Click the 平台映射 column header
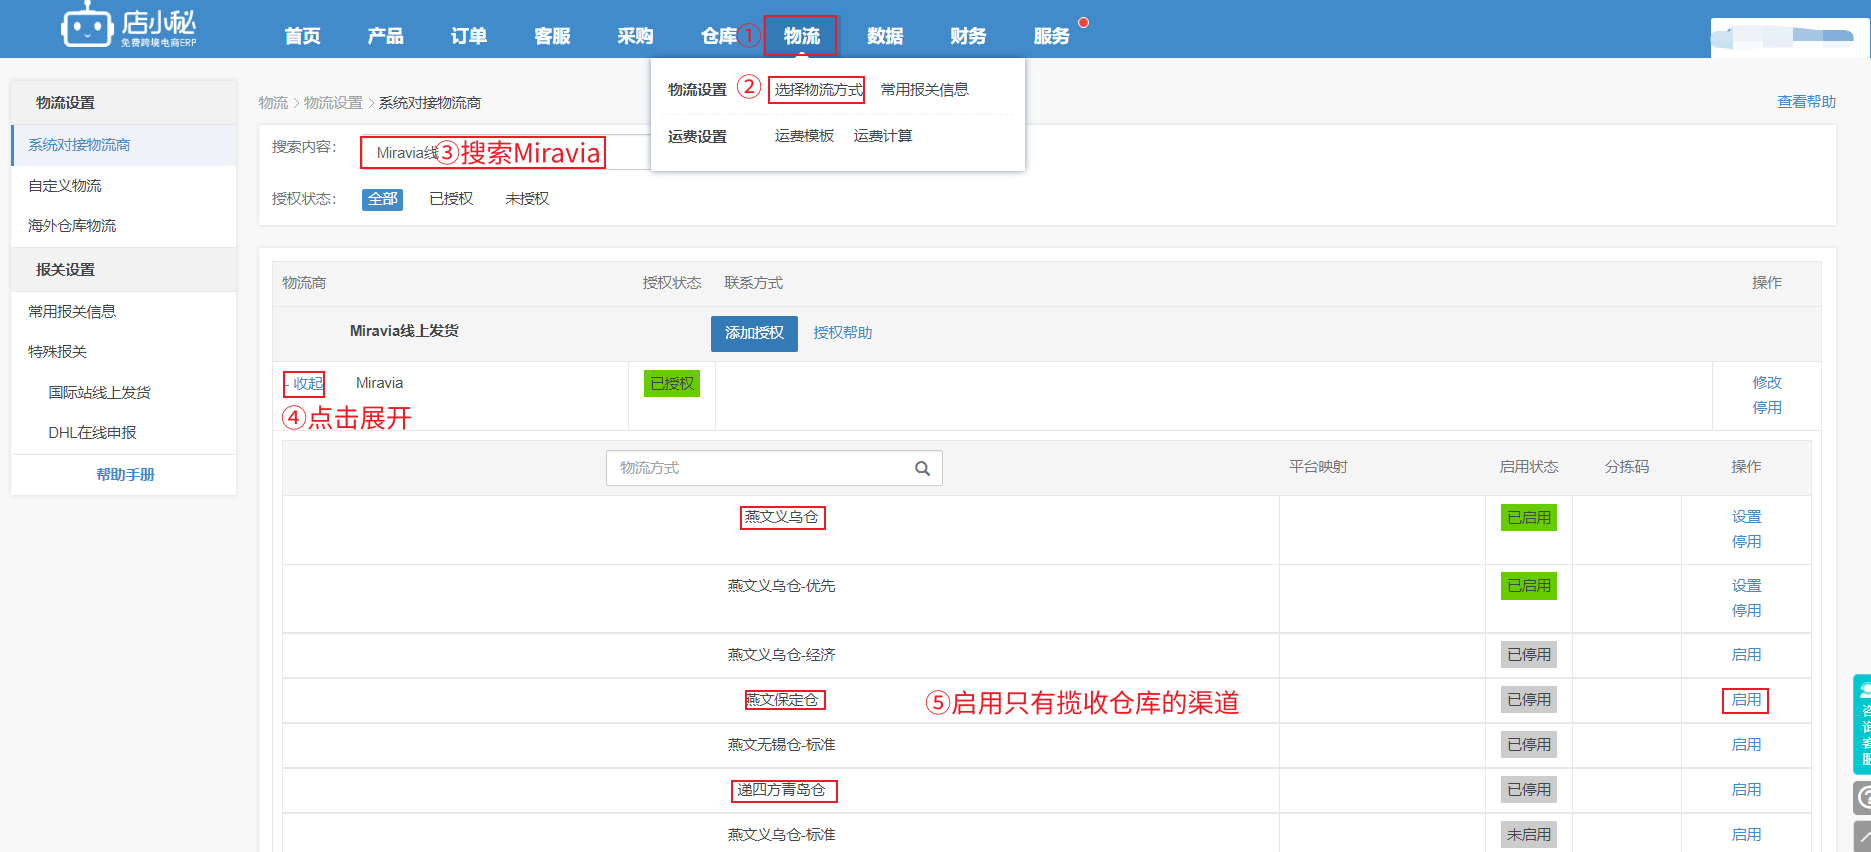Viewport: 1871px width, 852px height. click(1318, 467)
